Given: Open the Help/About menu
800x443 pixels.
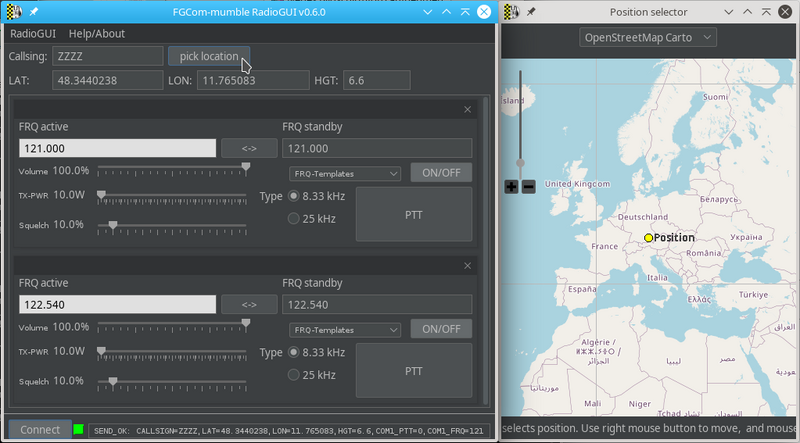Looking at the screenshot, I should tap(97, 34).
